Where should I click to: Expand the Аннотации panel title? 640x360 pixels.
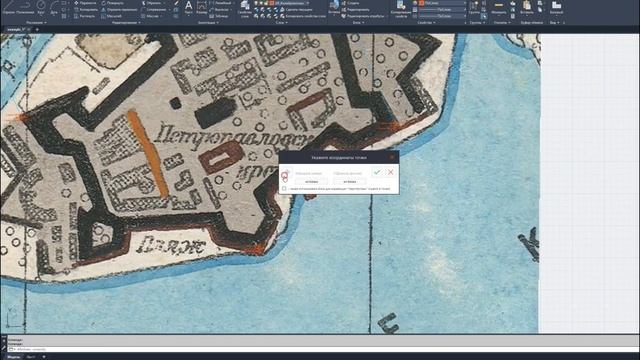[208, 22]
